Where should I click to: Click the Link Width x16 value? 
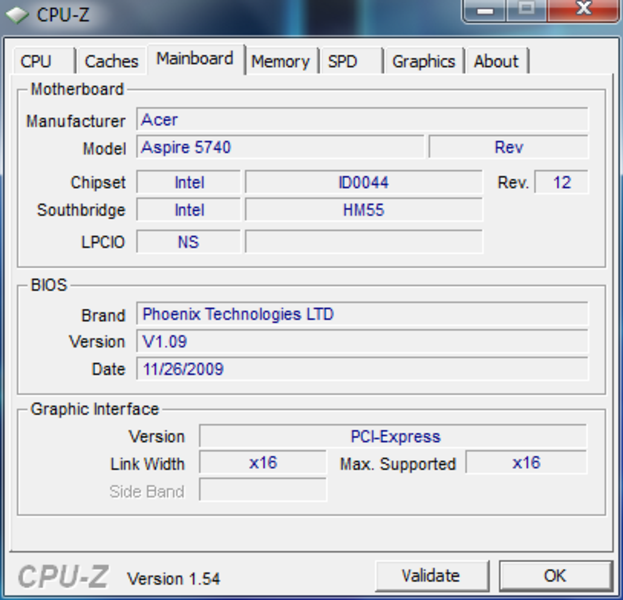pos(263,463)
